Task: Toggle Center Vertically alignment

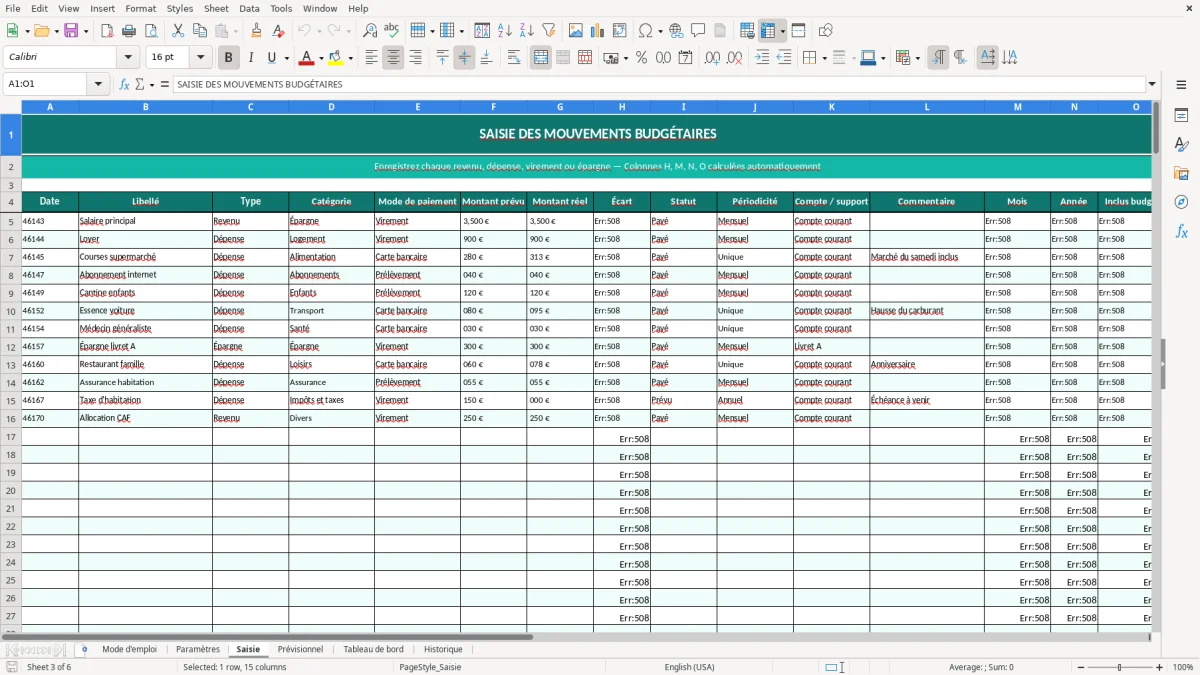Action: [464, 58]
